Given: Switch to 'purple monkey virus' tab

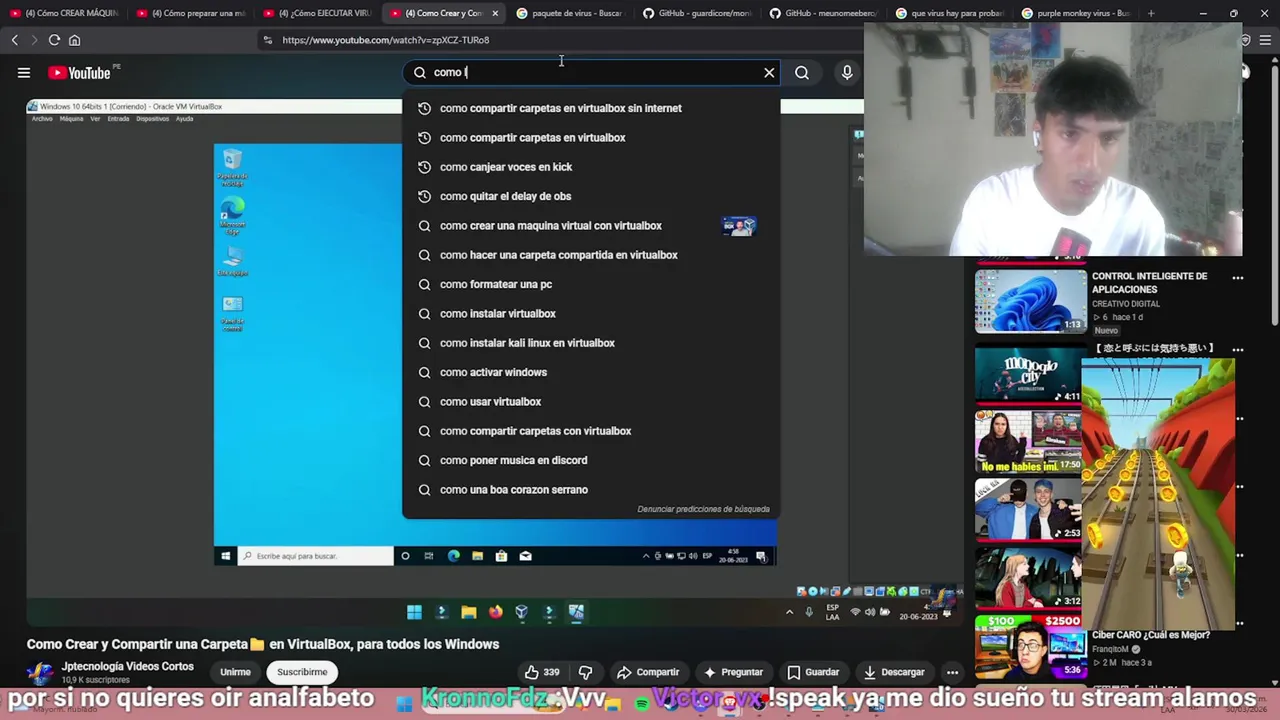Looking at the screenshot, I should [1076, 13].
